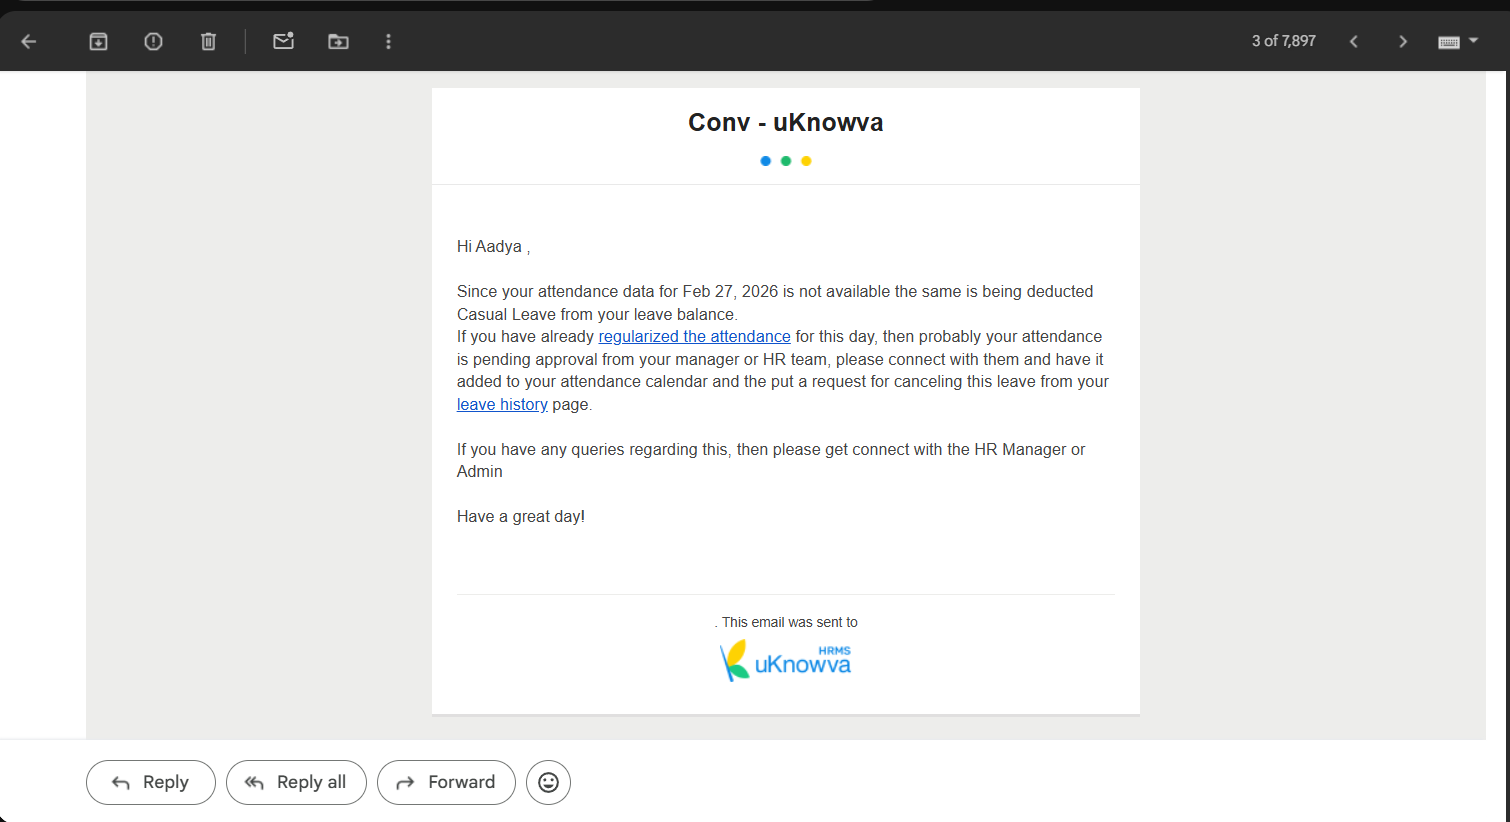Go back to the inbox list
The height and width of the screenshot is (822, 1510).
click(x=29, y=41)
